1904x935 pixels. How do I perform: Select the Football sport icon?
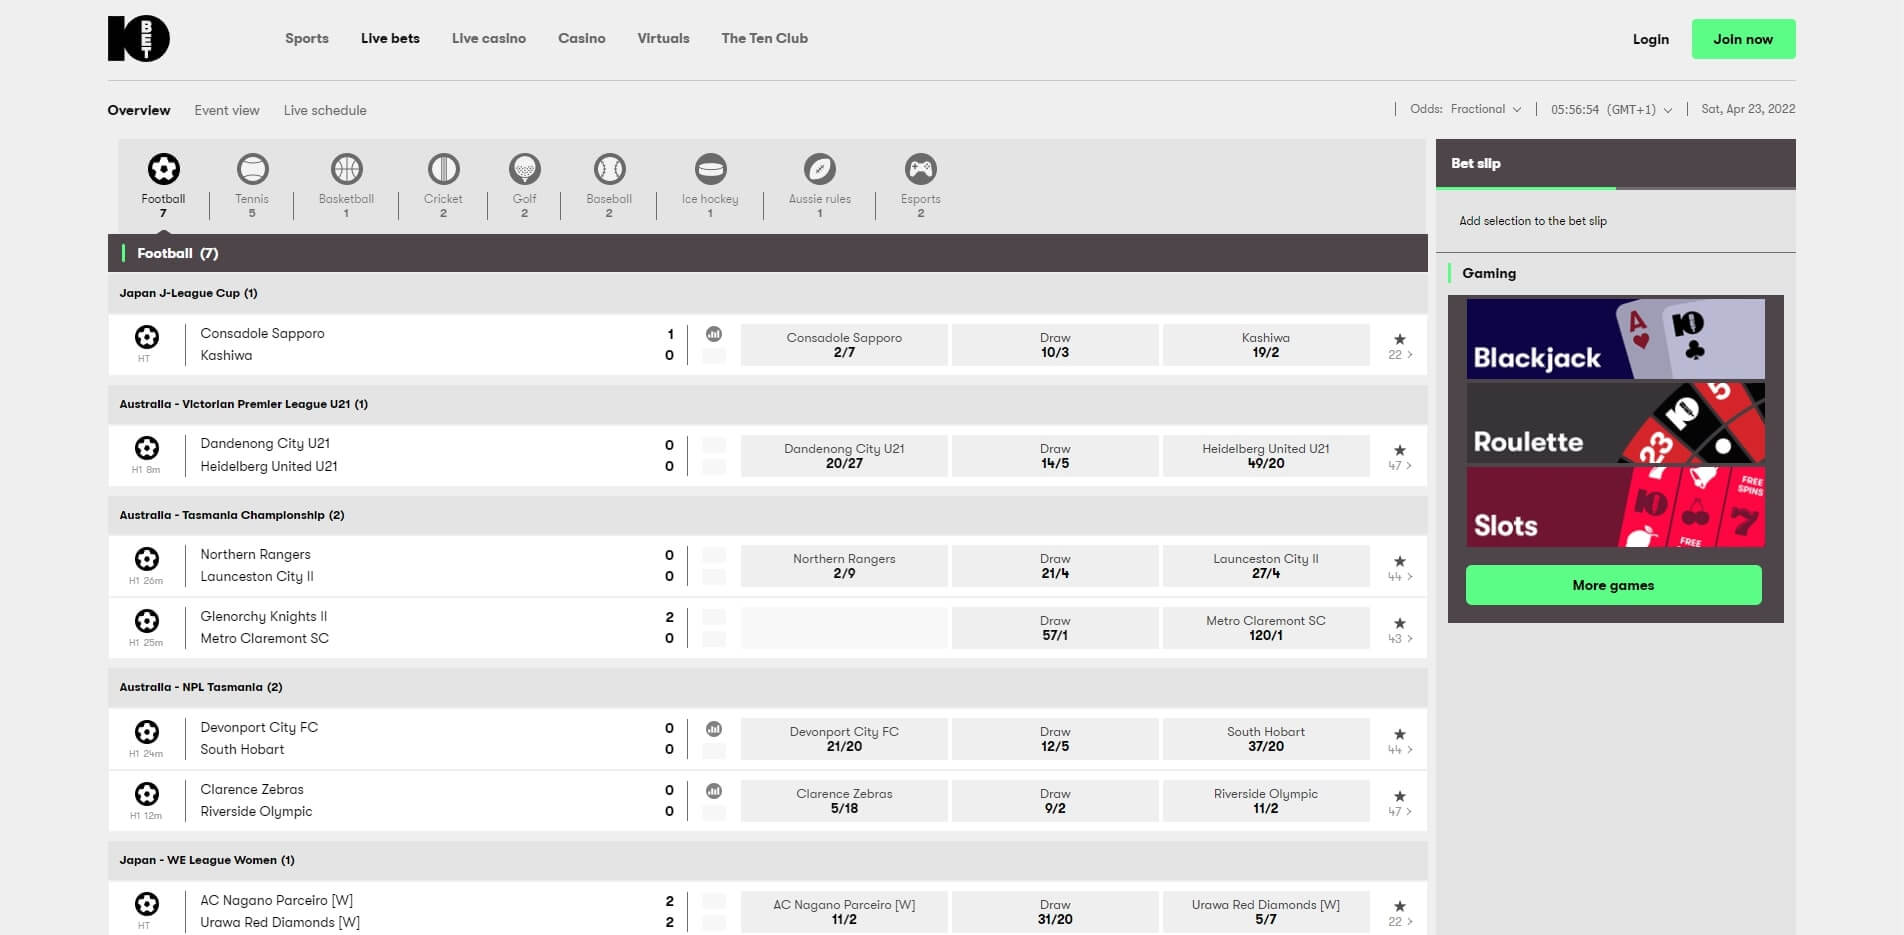pos(162,169)
